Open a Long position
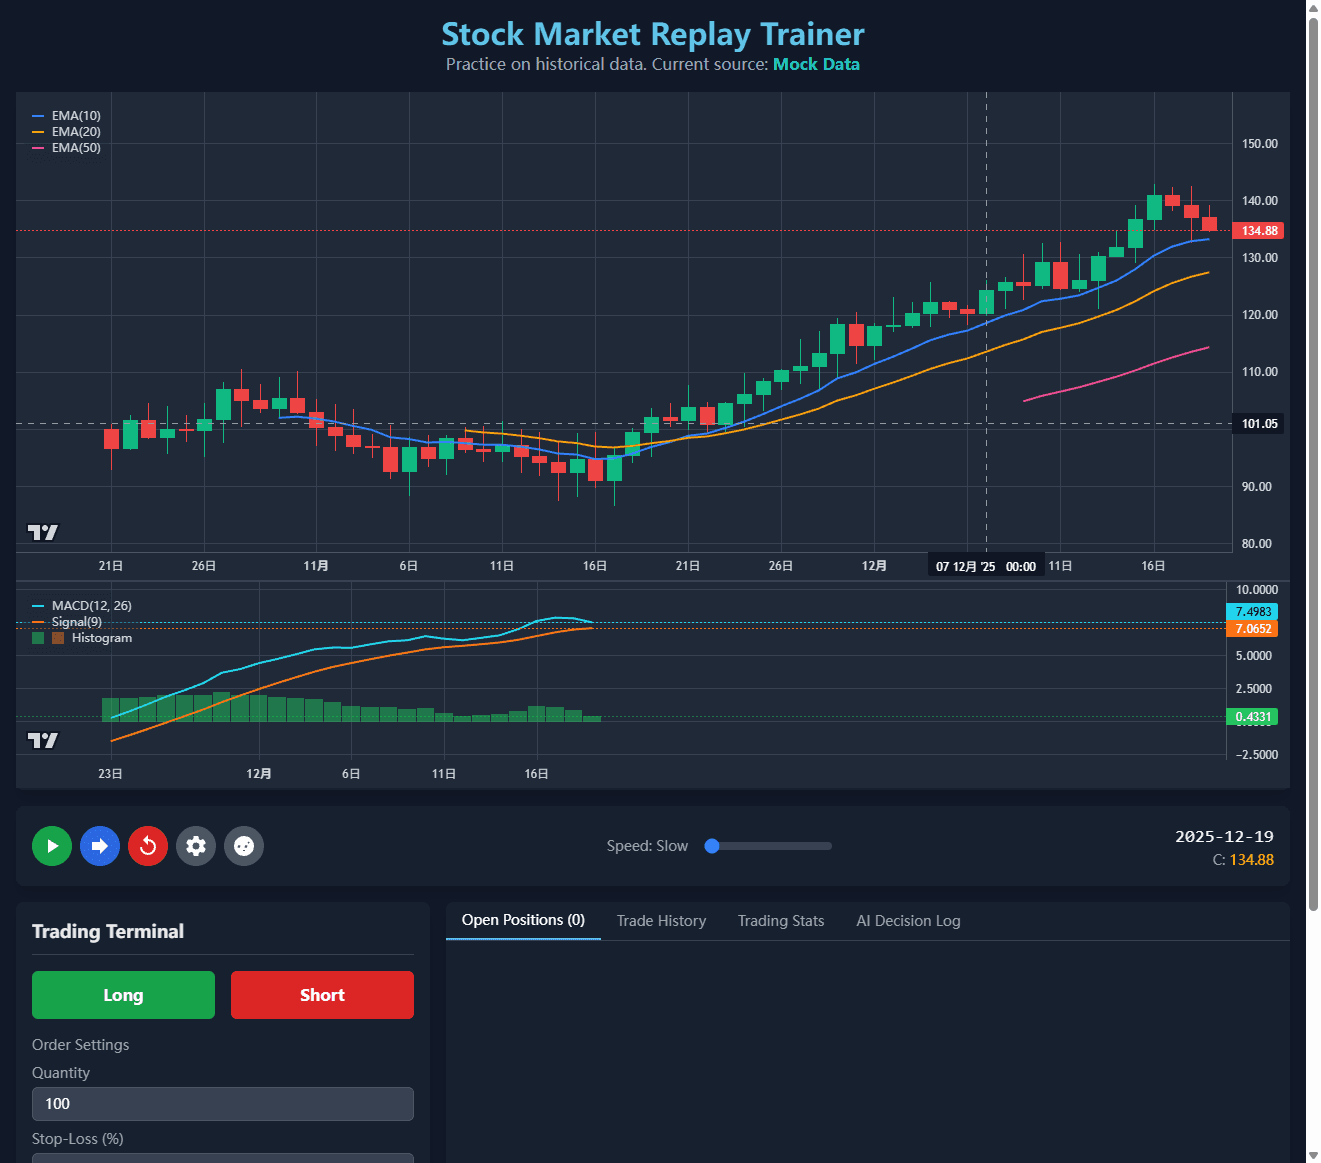1321x1163 pixels. [x=123, y=995]
